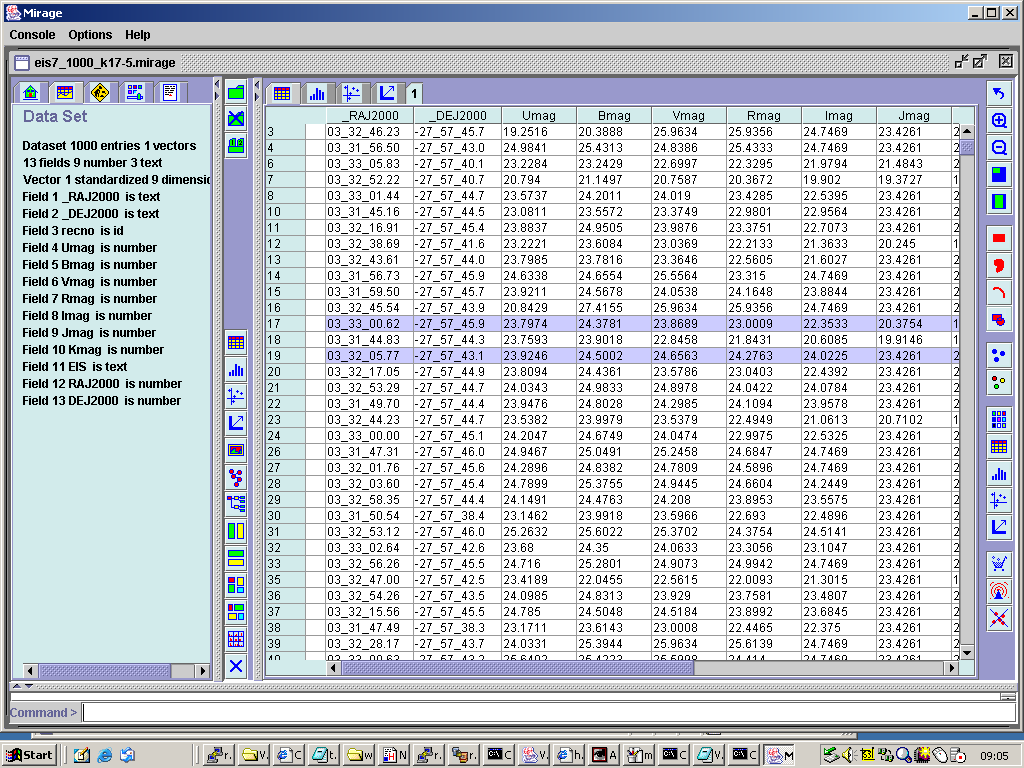
Task: Click the green open folder icon
Action: [236, 92]
